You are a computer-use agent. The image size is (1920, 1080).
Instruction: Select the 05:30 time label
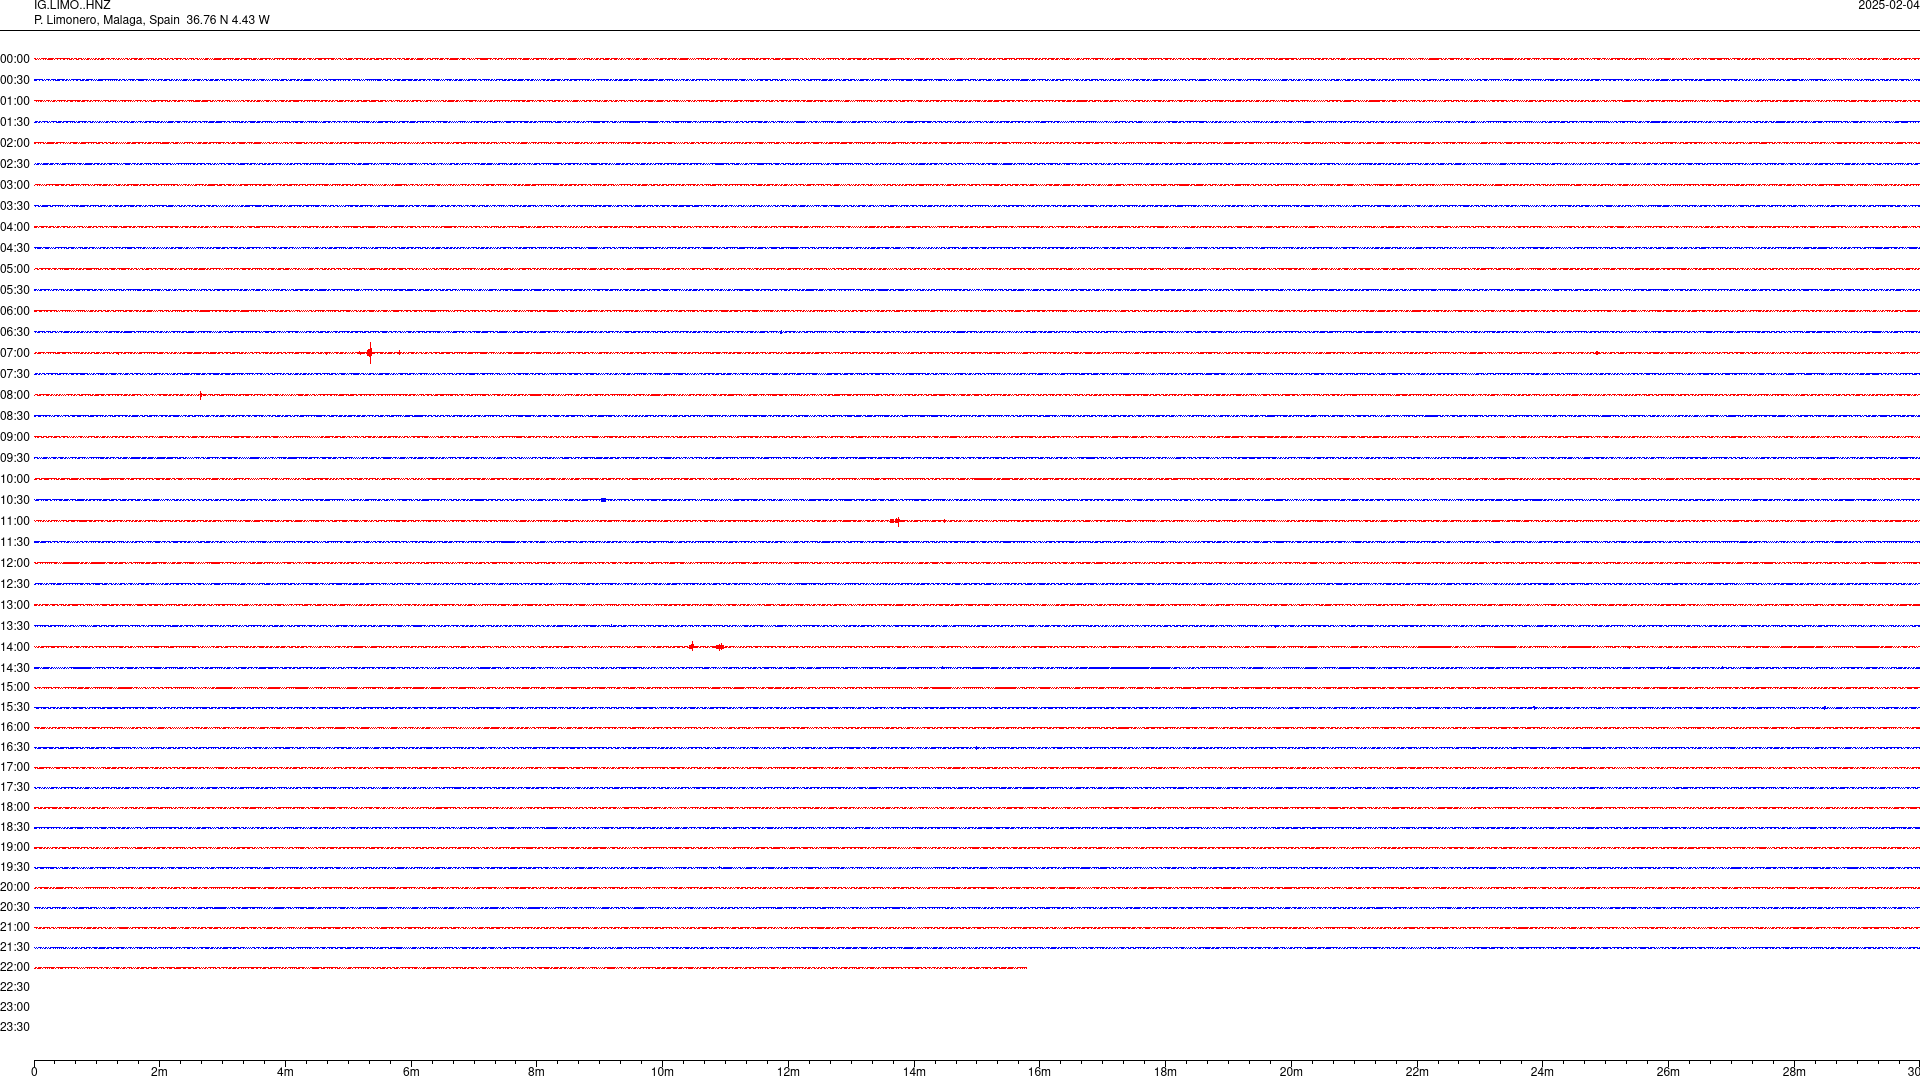point(15,290)
